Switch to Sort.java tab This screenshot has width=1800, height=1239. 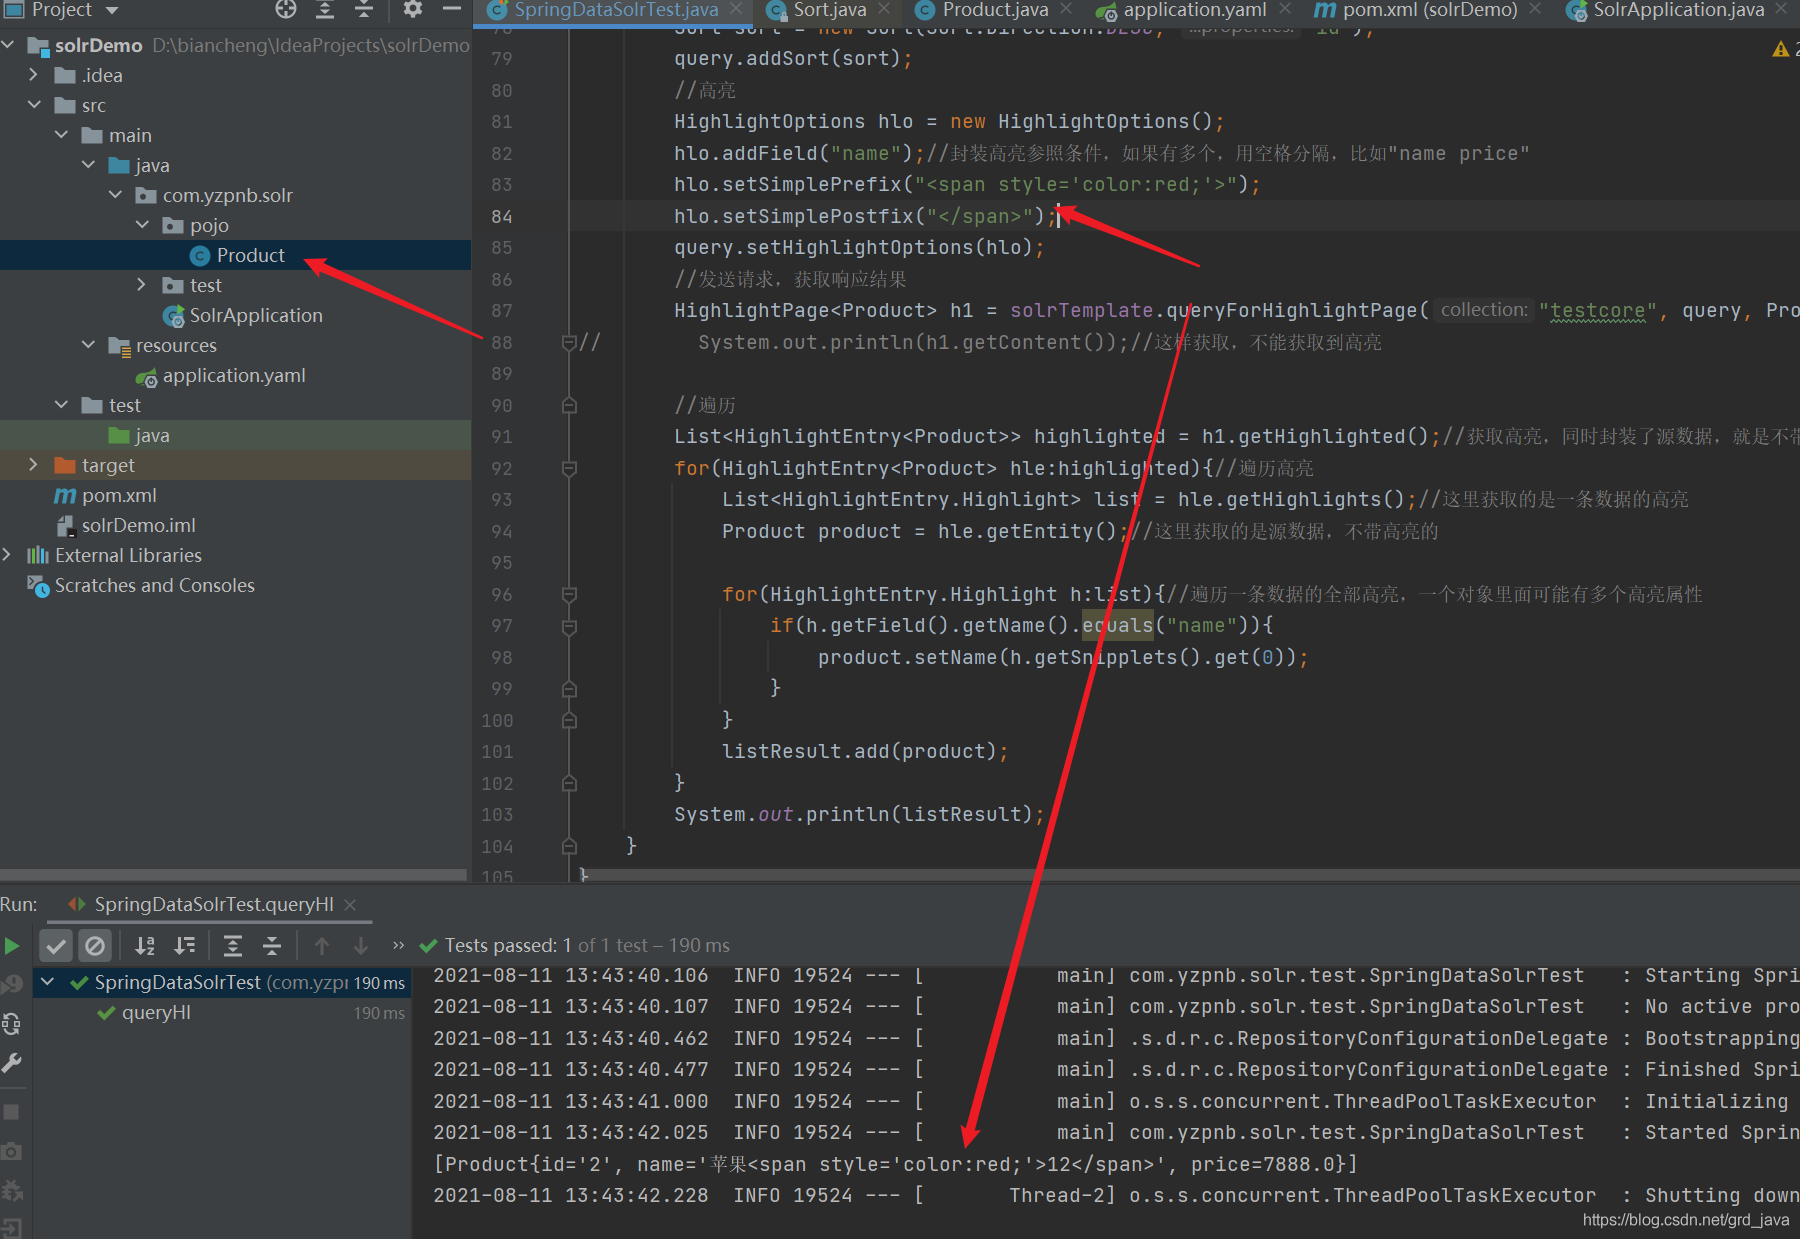point(829,10)
